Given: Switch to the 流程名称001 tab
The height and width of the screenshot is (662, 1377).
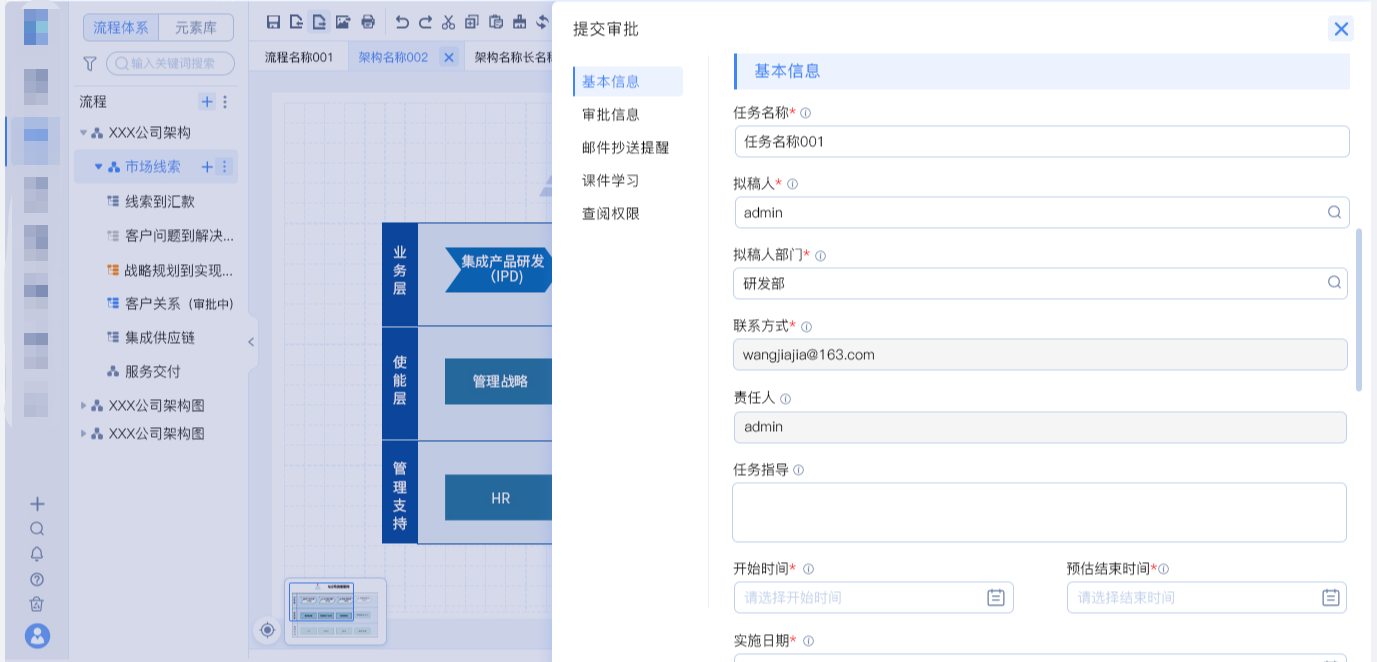Looking at the screenshot, I should point(298,58).
